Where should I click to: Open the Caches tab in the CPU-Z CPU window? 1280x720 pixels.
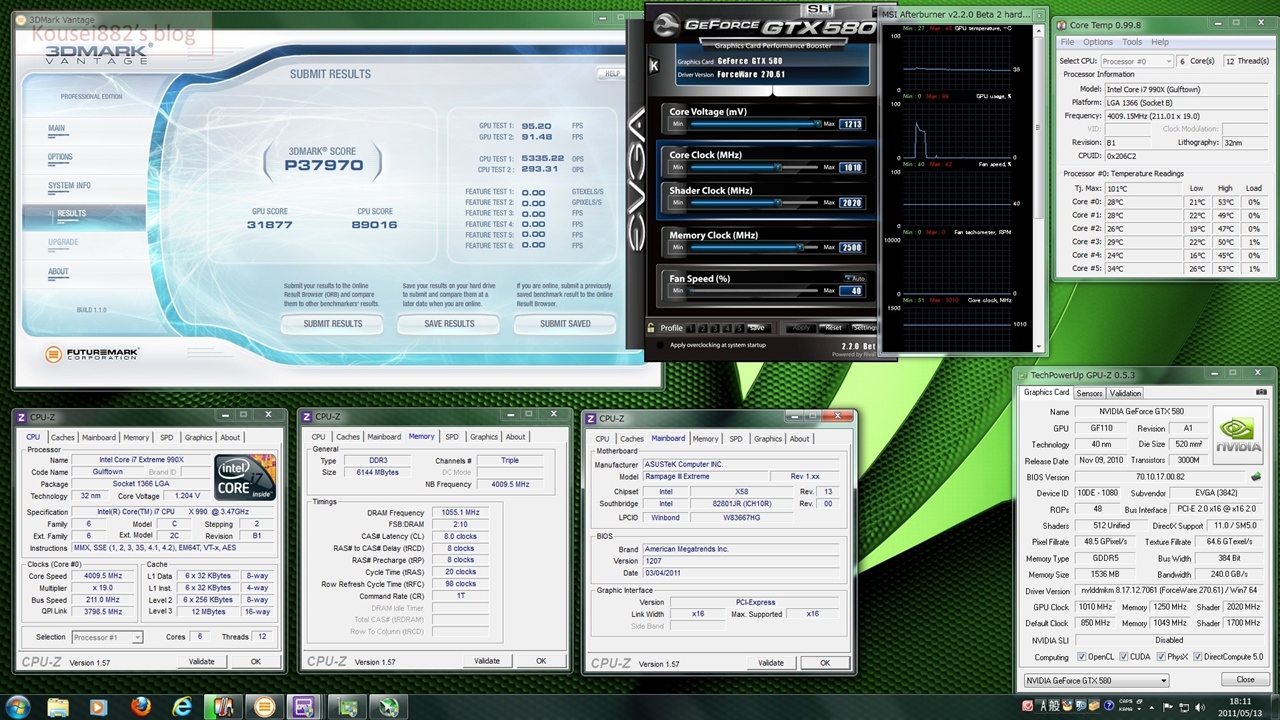(62, 437)
